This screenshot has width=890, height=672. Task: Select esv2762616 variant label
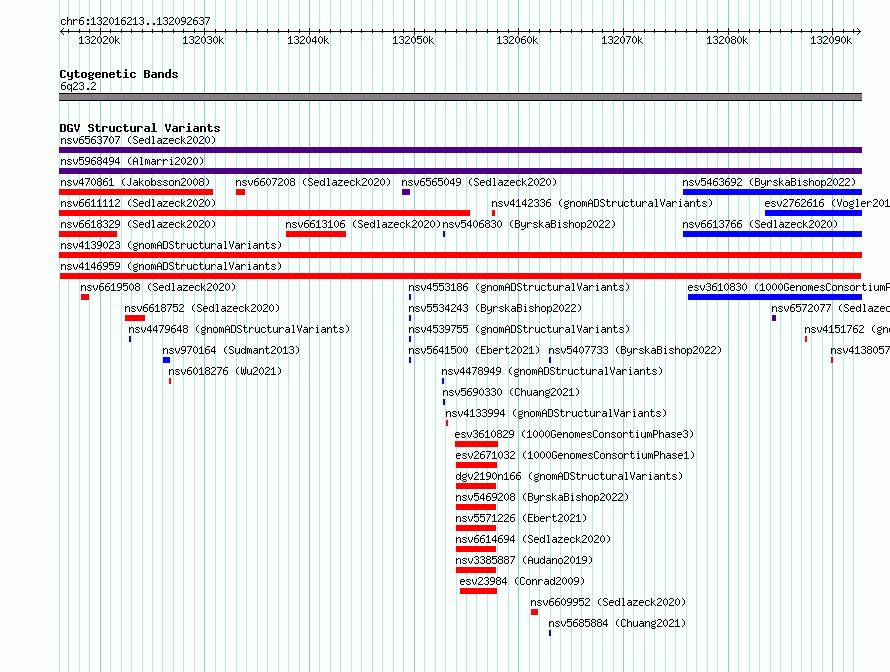827,203
